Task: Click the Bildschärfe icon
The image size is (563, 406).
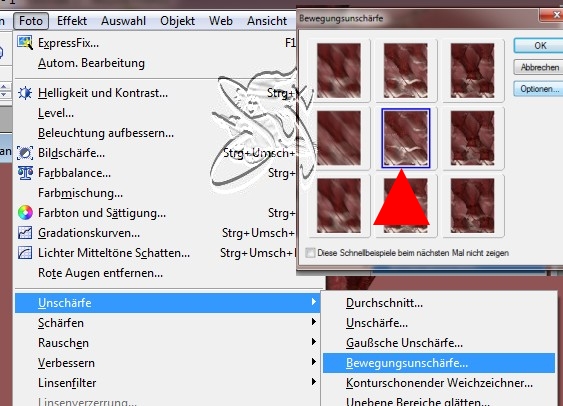Action: pyautogui.click(x=25, y=153)
